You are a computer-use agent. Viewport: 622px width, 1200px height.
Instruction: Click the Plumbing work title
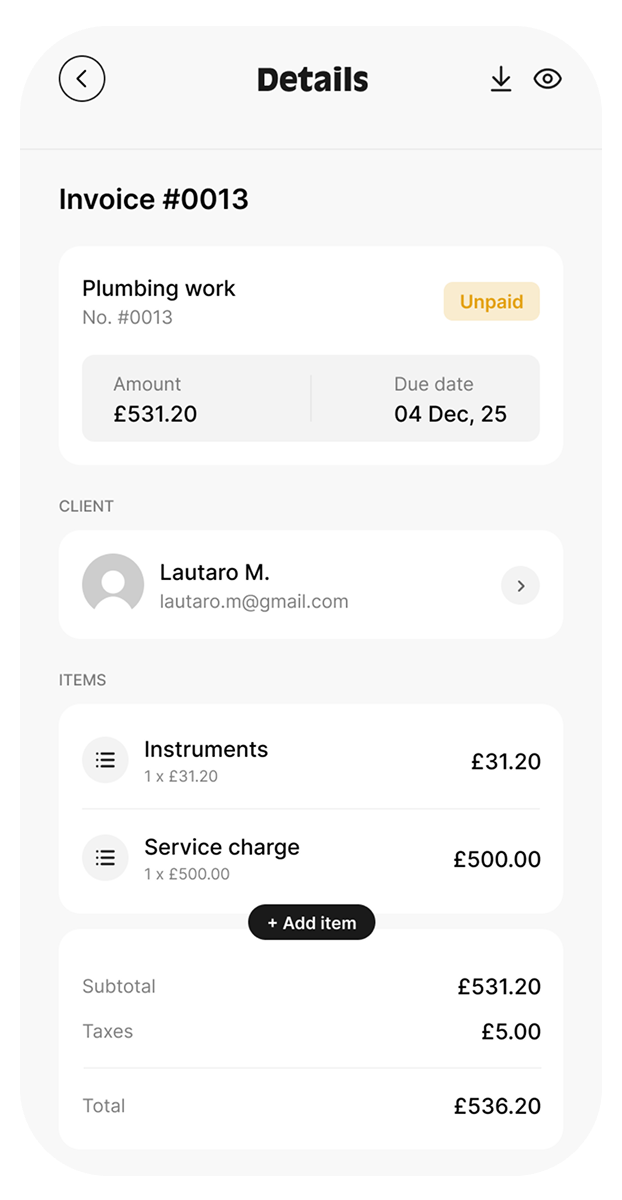click(x=159, y=289)
